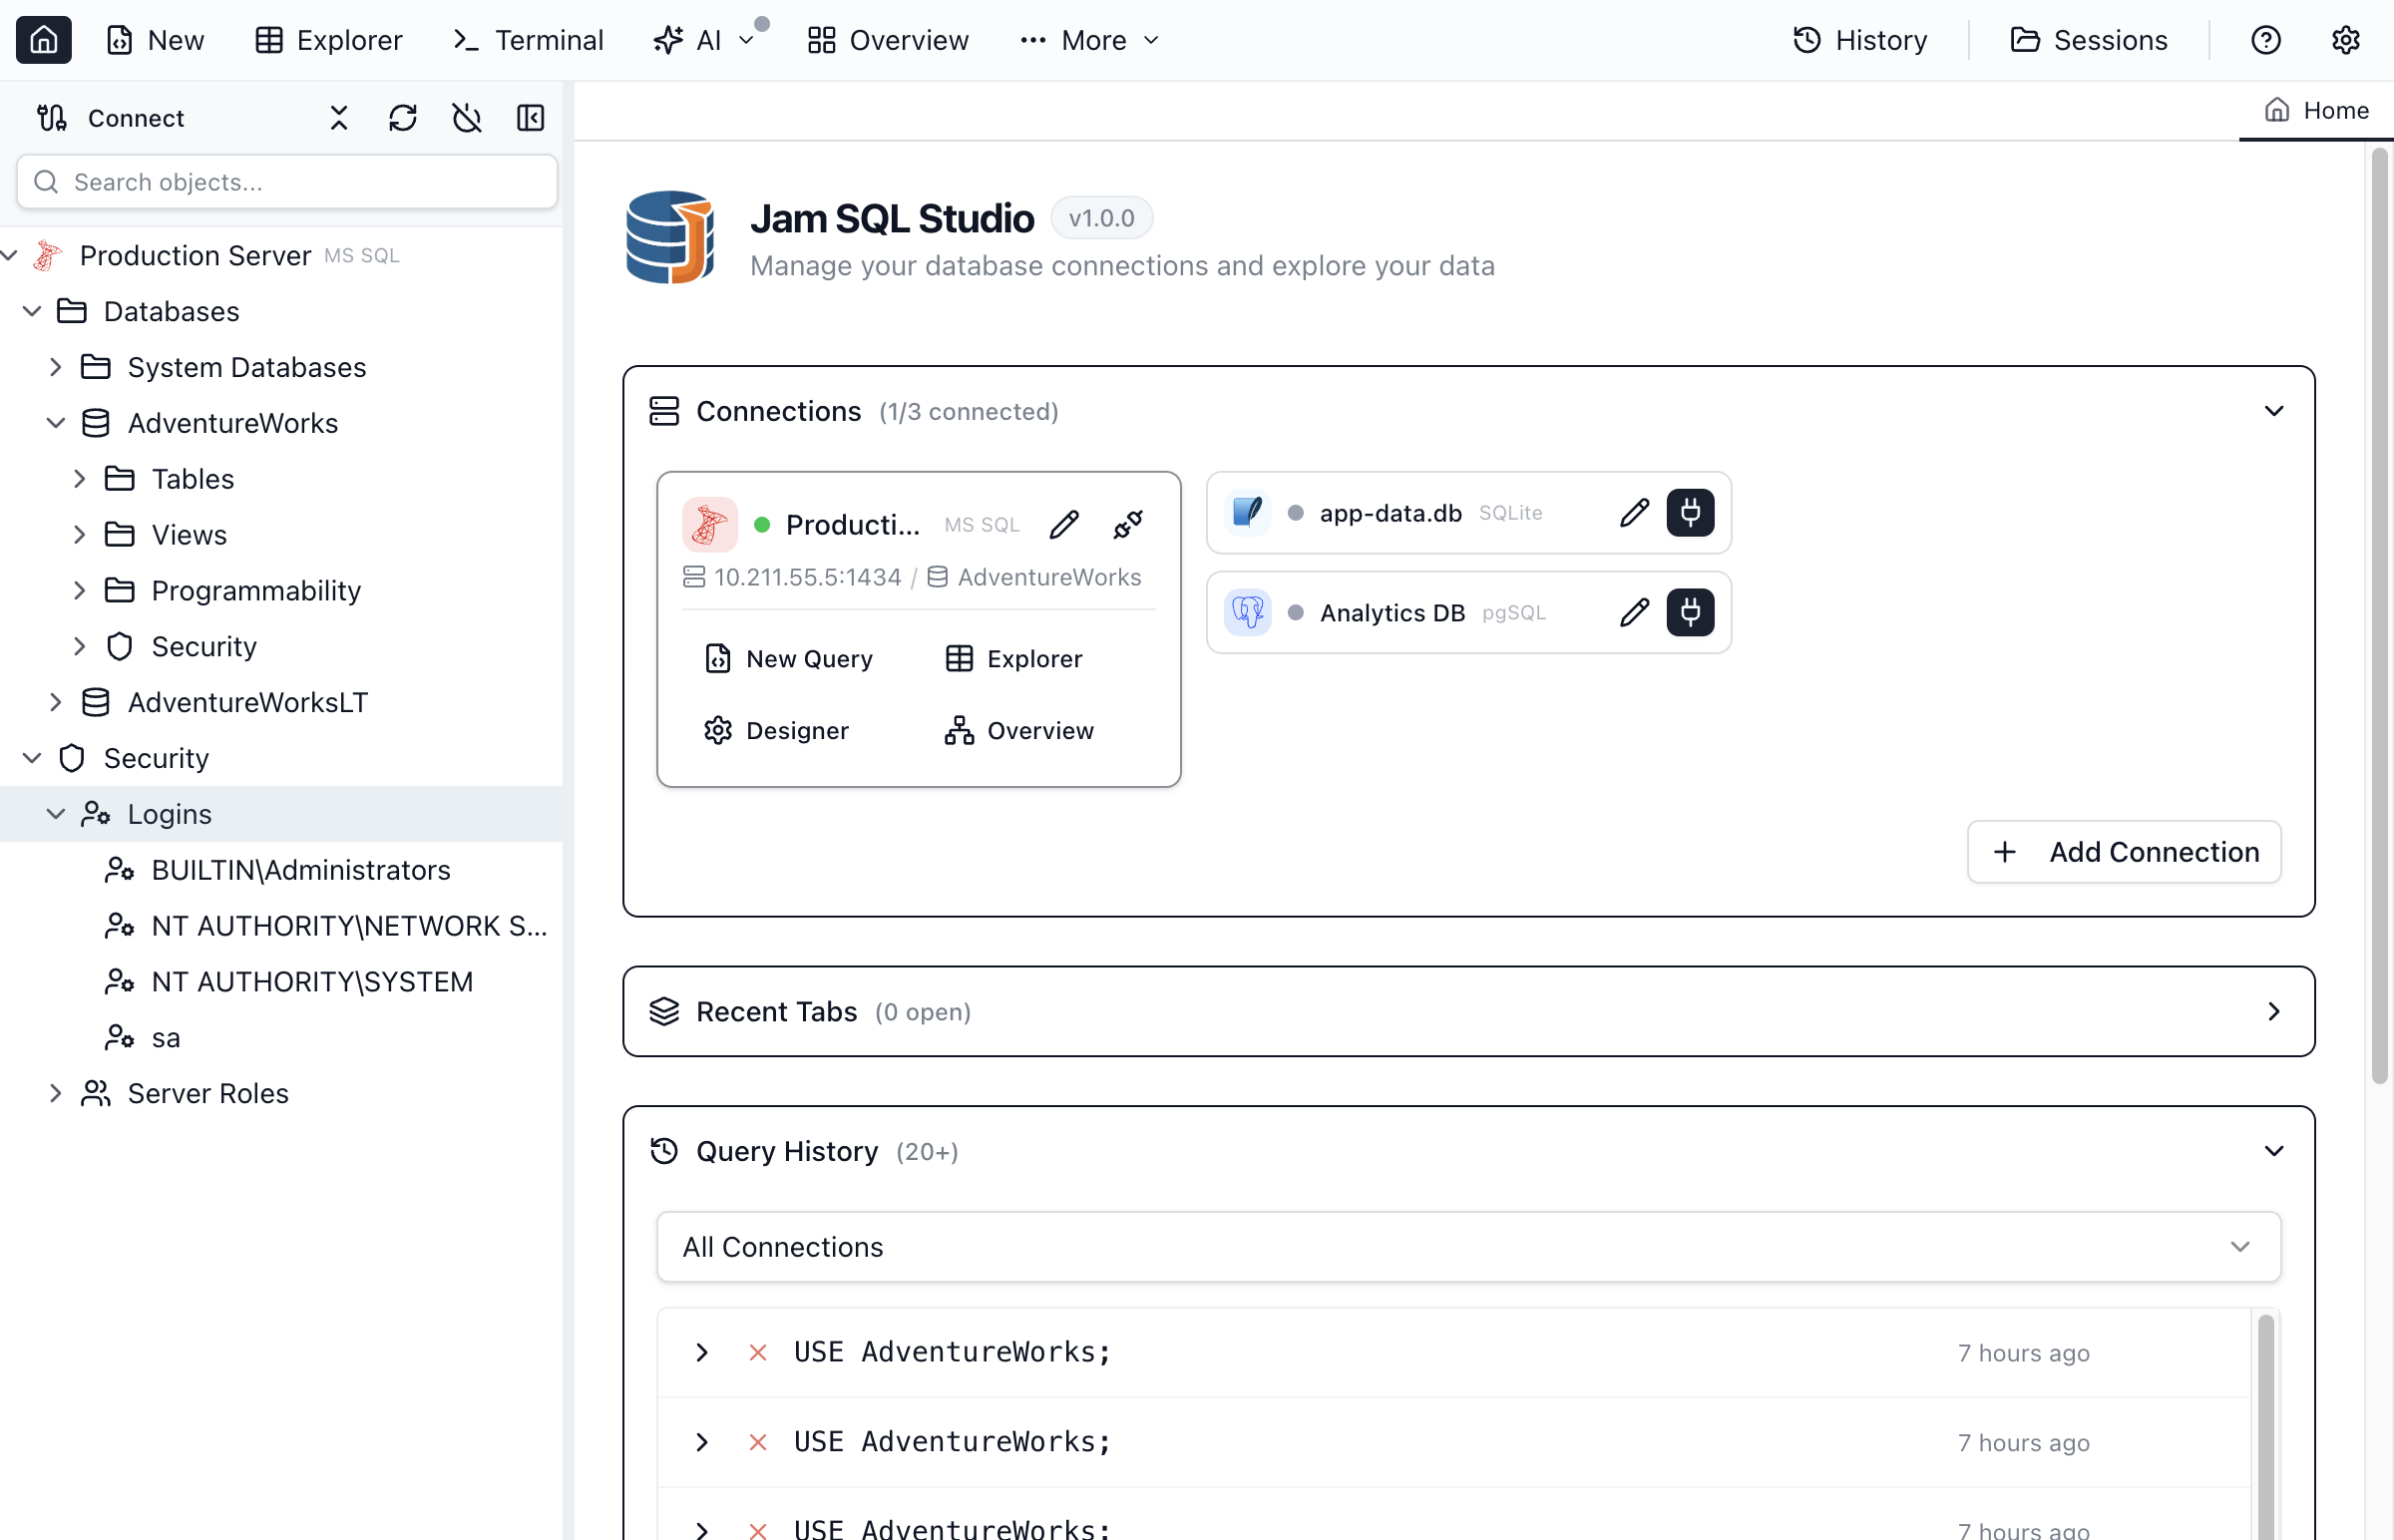Open the More menu in the top bar
The width and height of the screenshot is (2394, 1540).
pyautogui.click(x=1090, y=40)
